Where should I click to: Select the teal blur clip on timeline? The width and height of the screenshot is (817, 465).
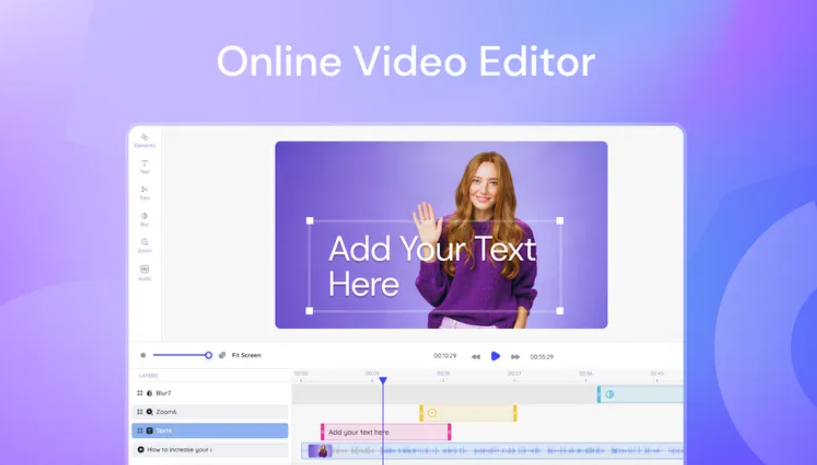click(x=640, y=394)
